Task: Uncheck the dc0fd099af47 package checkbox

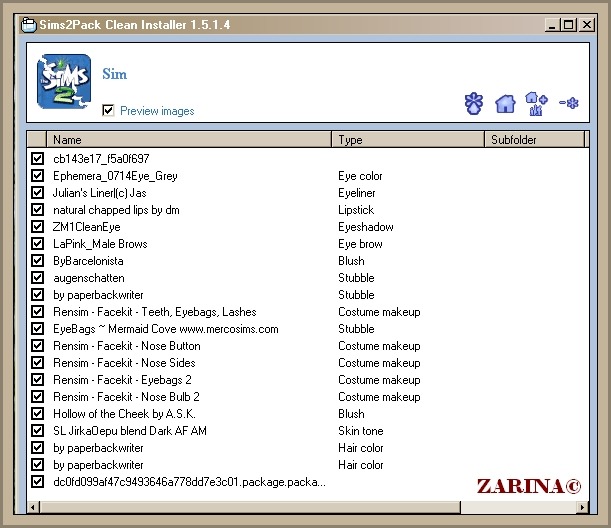Action: point(37,482)
